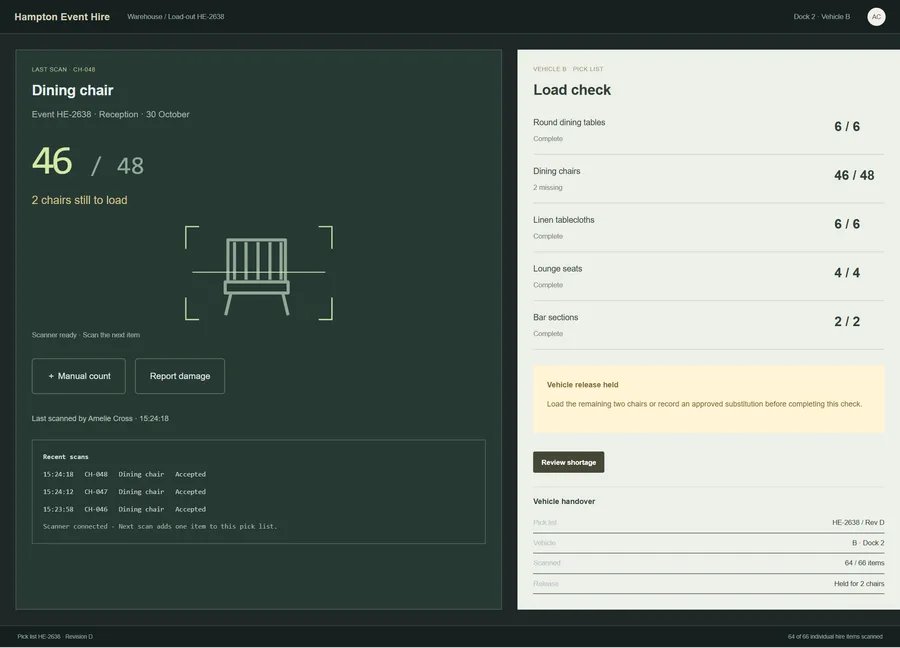
Task: Select the 15:24:18 CH-048 scan row
Action: [x=125, y=474]
